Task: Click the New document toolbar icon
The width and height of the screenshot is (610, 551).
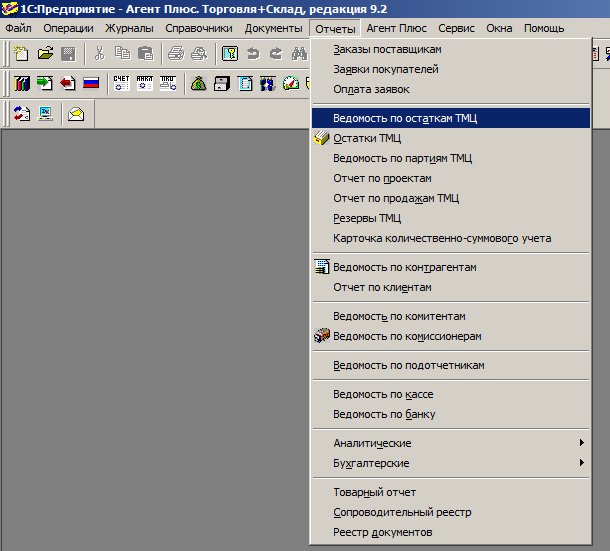Action: [x=21, y=53]
